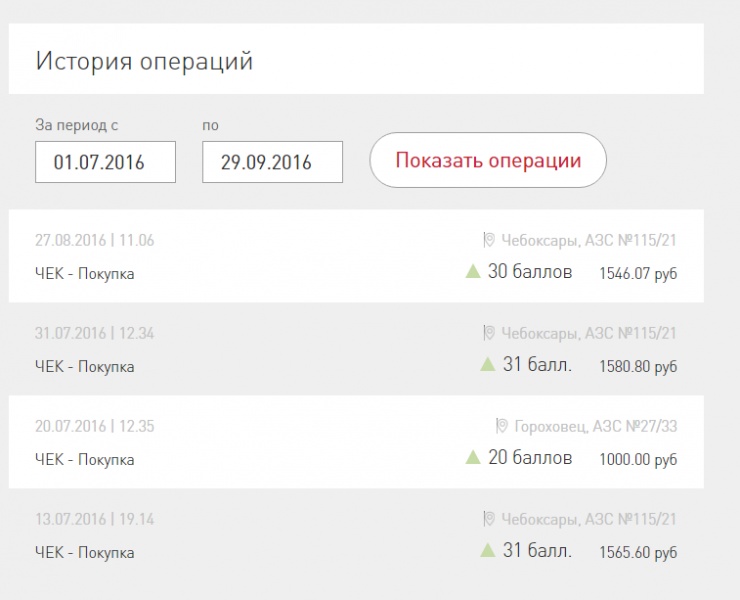This screenshot has height=600, width=740.
Task: Select the 27.08.2016 ЧЕК - Покупка entry
Action: tap(84, 274)
